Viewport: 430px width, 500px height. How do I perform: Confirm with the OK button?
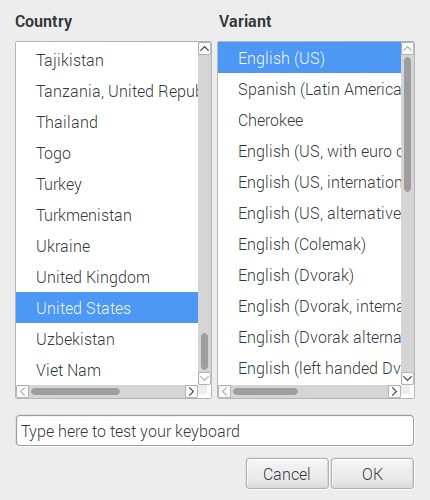(372, 474)
